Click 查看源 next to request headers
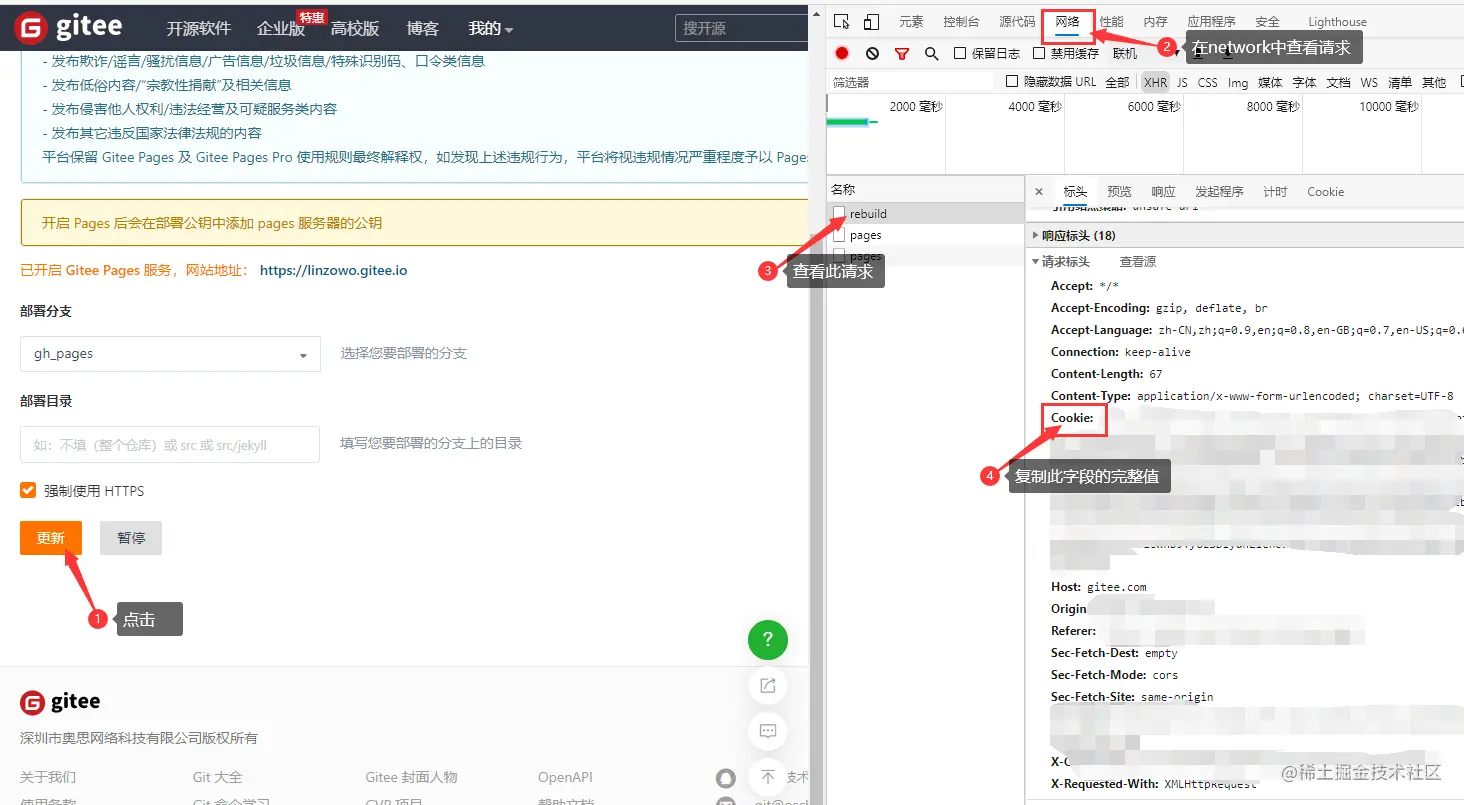 pyautogui.click(x=1138, y=262)
